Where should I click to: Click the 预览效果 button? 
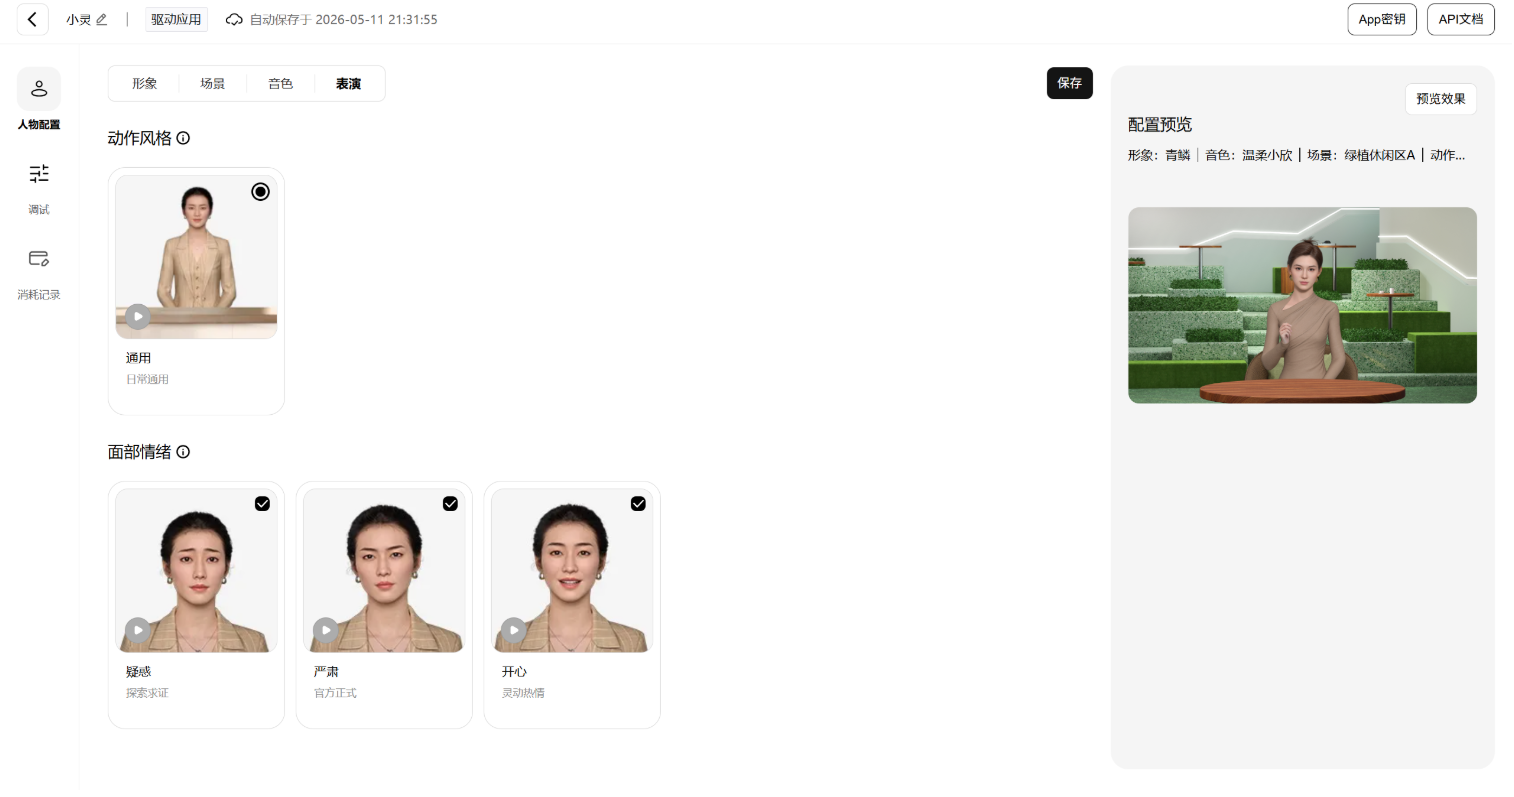[1441, 99]
